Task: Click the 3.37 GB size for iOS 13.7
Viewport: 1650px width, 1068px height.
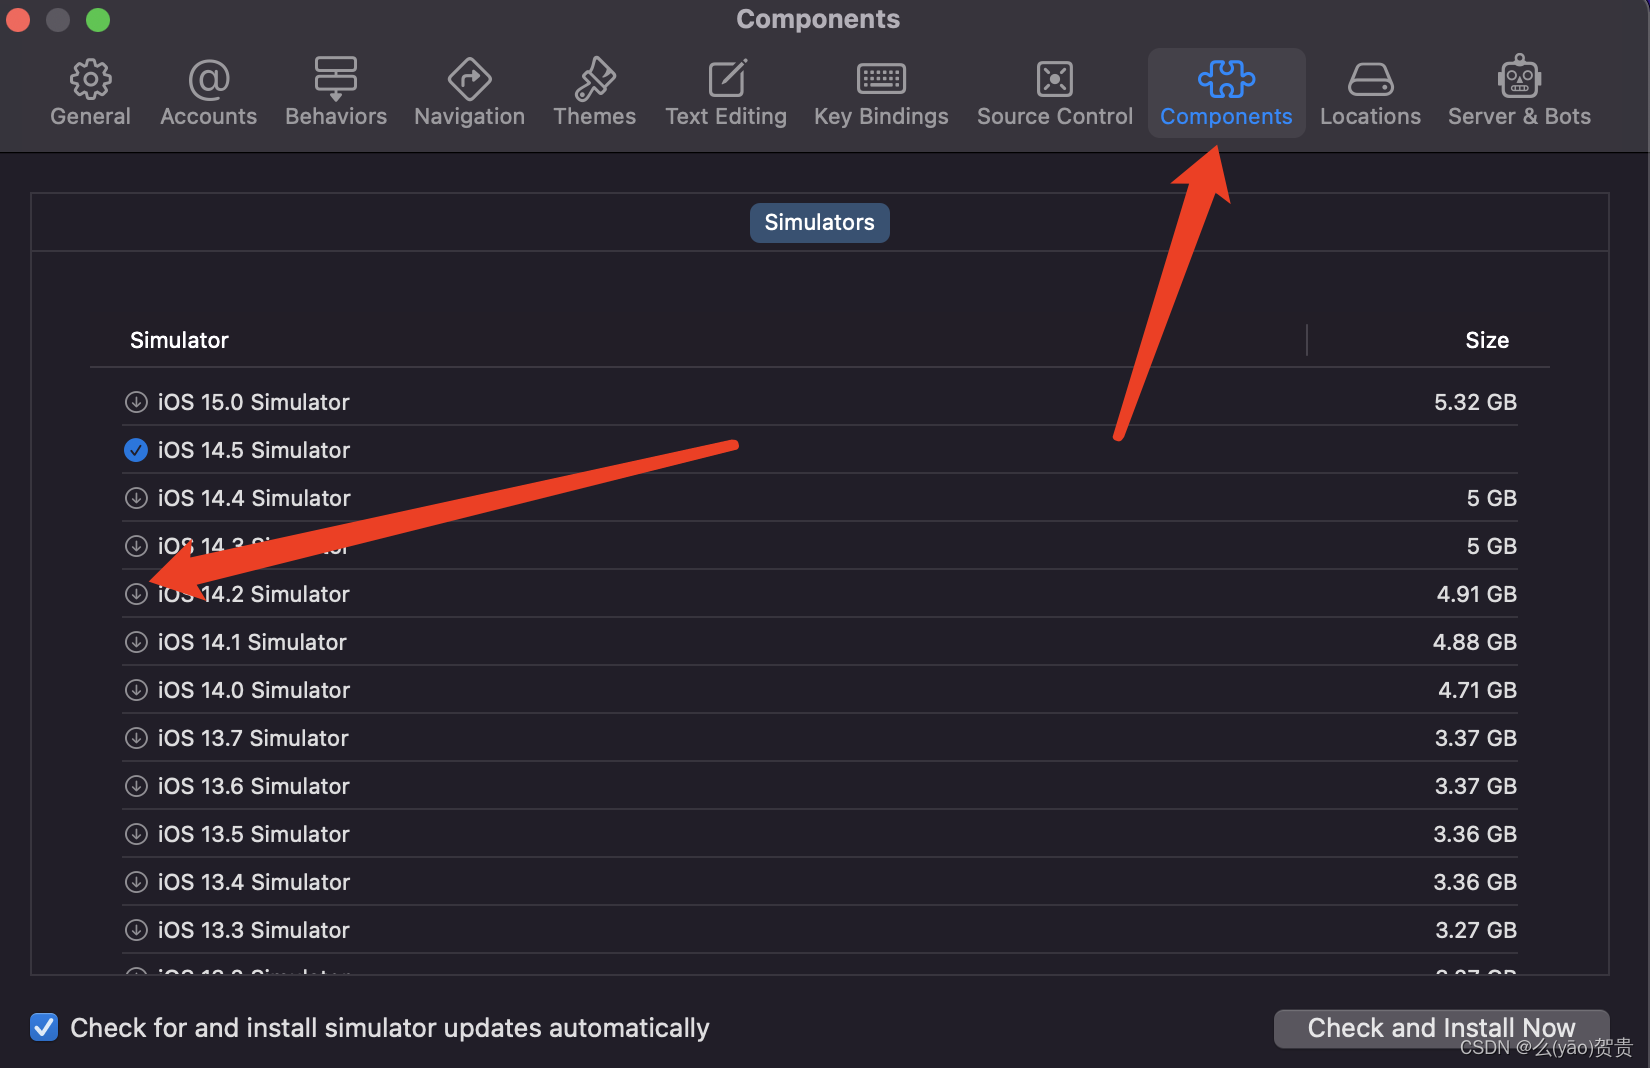Action: 1476,738
